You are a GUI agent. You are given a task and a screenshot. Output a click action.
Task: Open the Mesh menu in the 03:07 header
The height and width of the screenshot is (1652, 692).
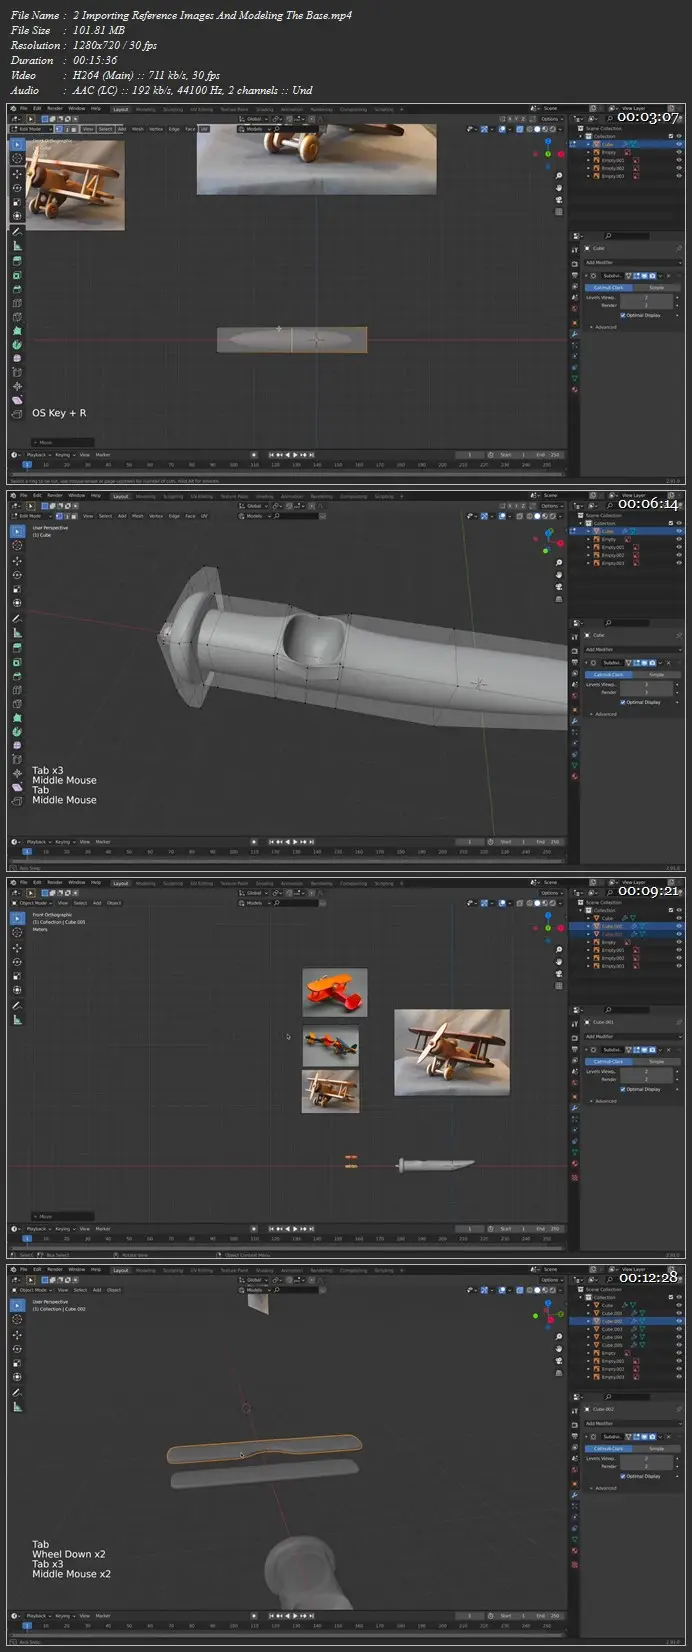[x=138, y=129]
